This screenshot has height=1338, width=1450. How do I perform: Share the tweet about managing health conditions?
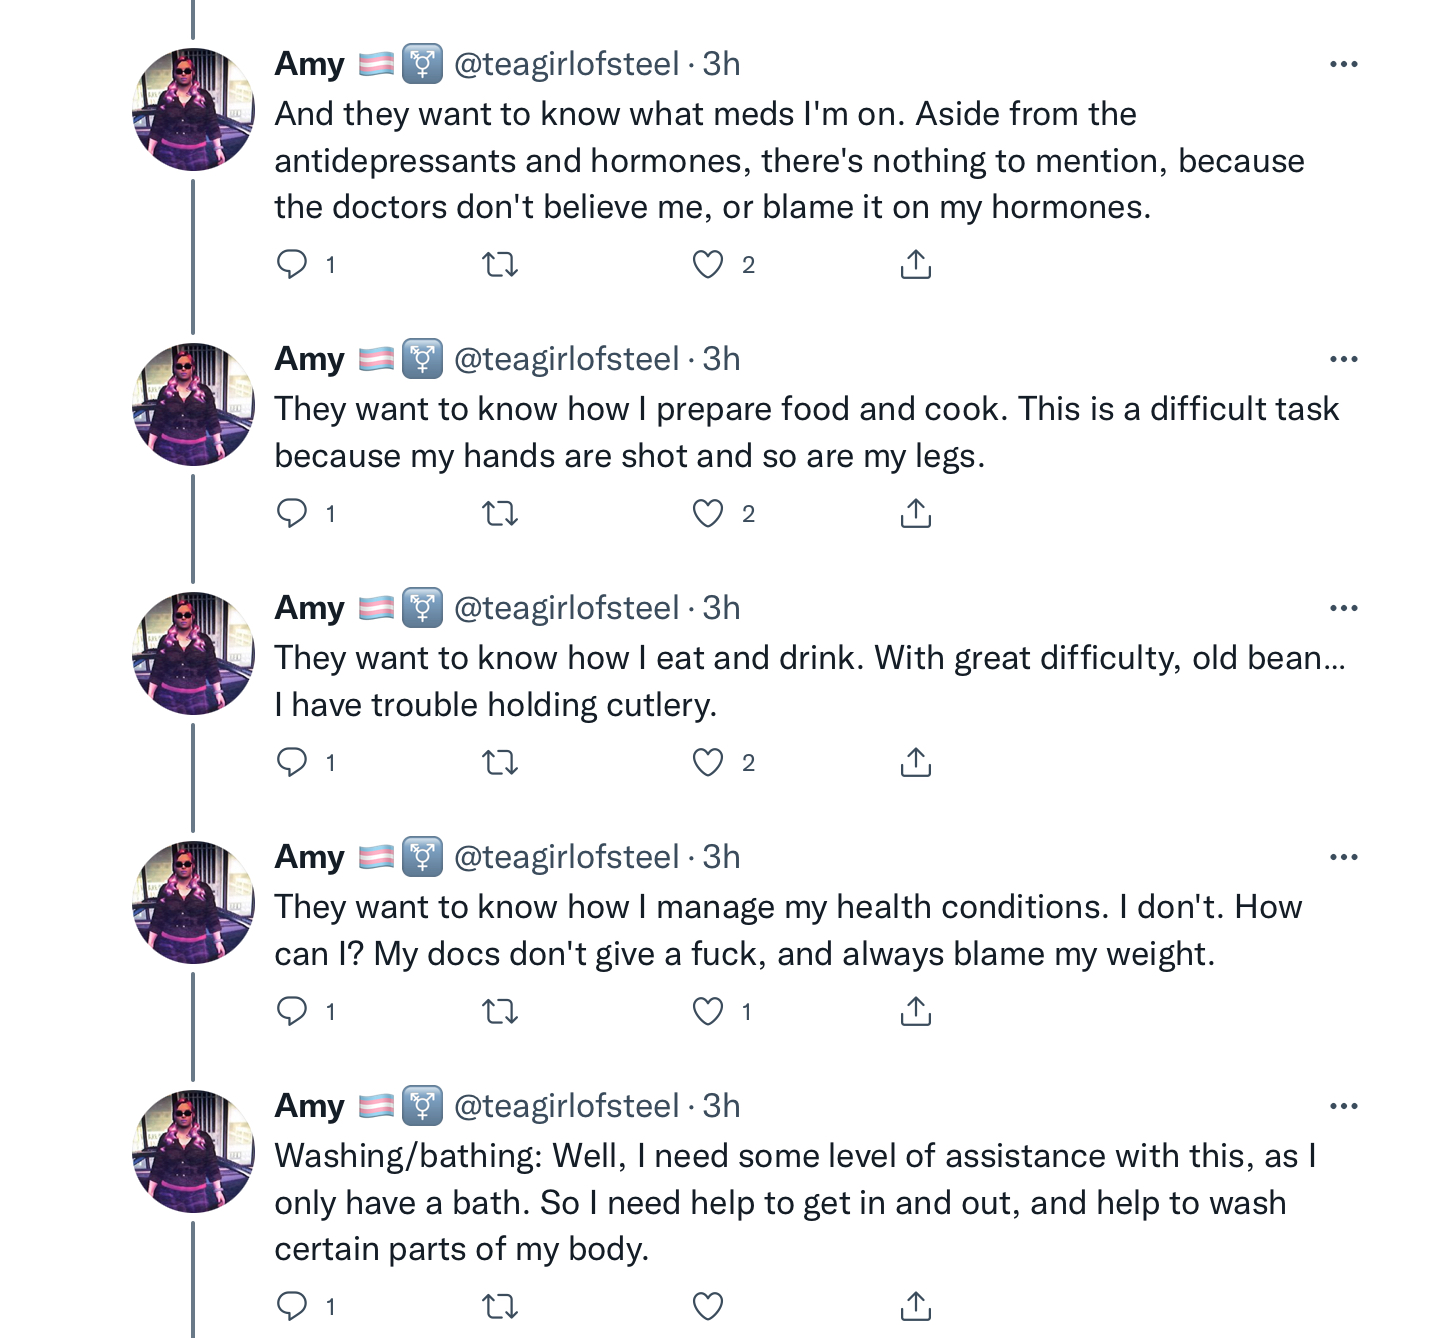pos(915,1011)
